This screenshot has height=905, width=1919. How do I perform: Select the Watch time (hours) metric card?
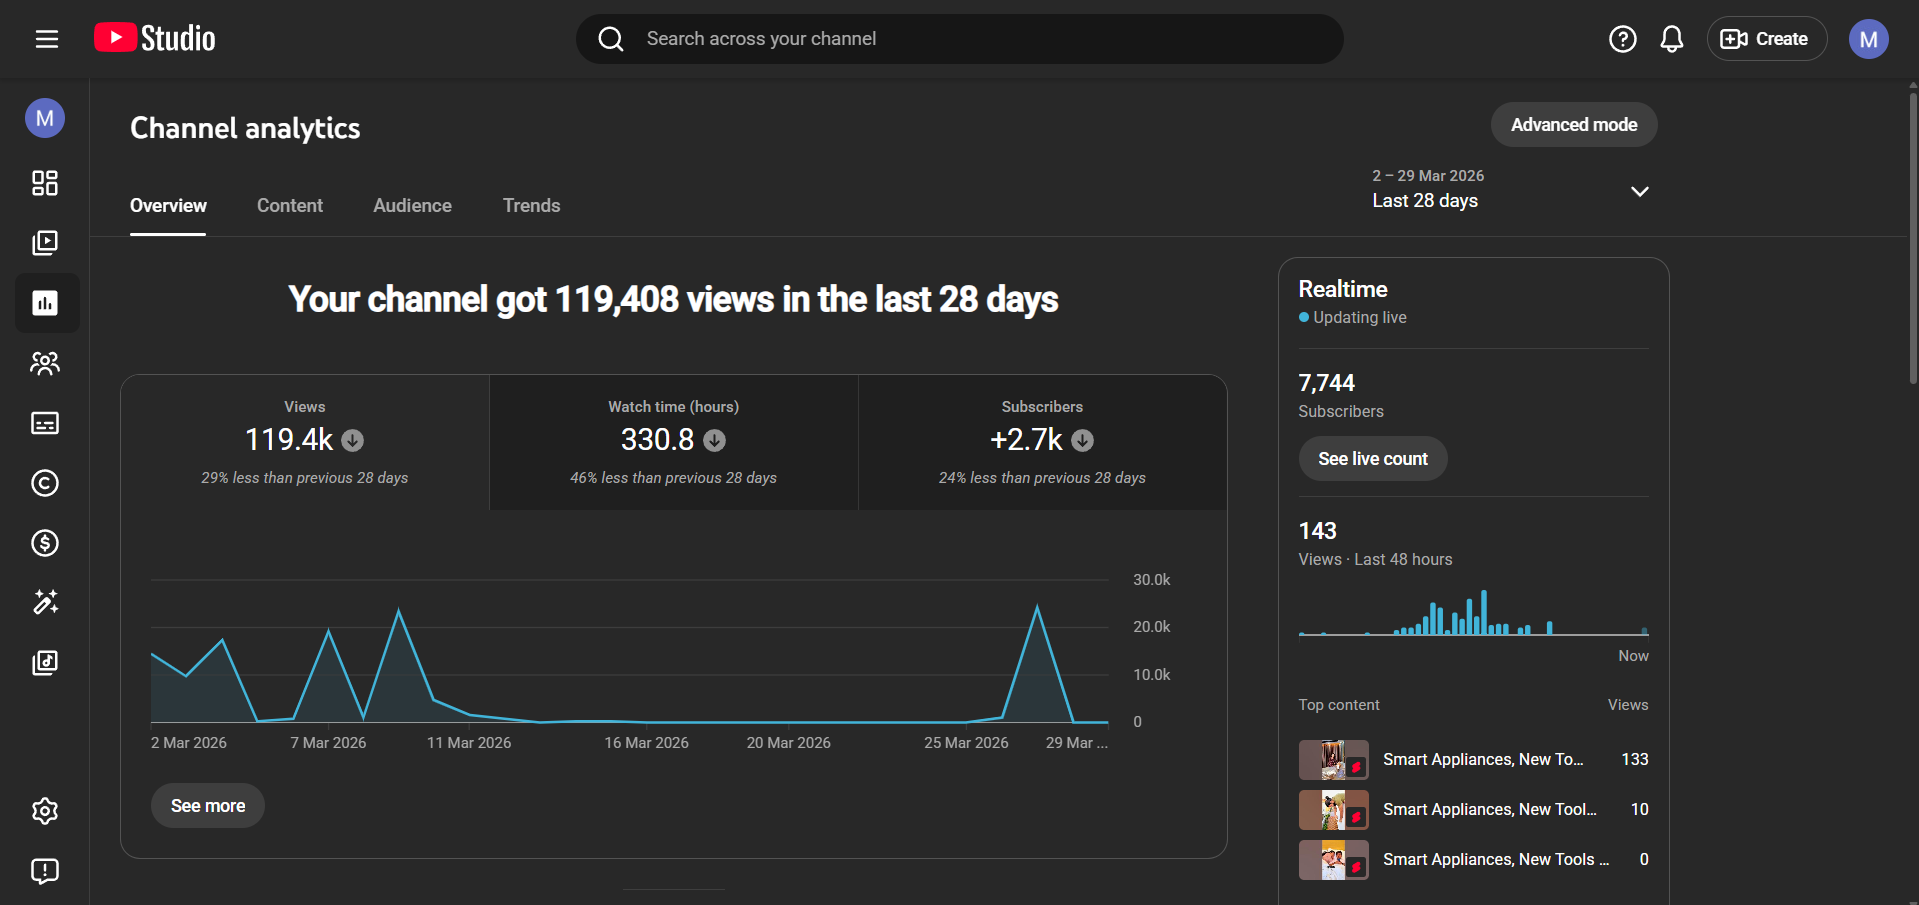(x=673, y=442)
